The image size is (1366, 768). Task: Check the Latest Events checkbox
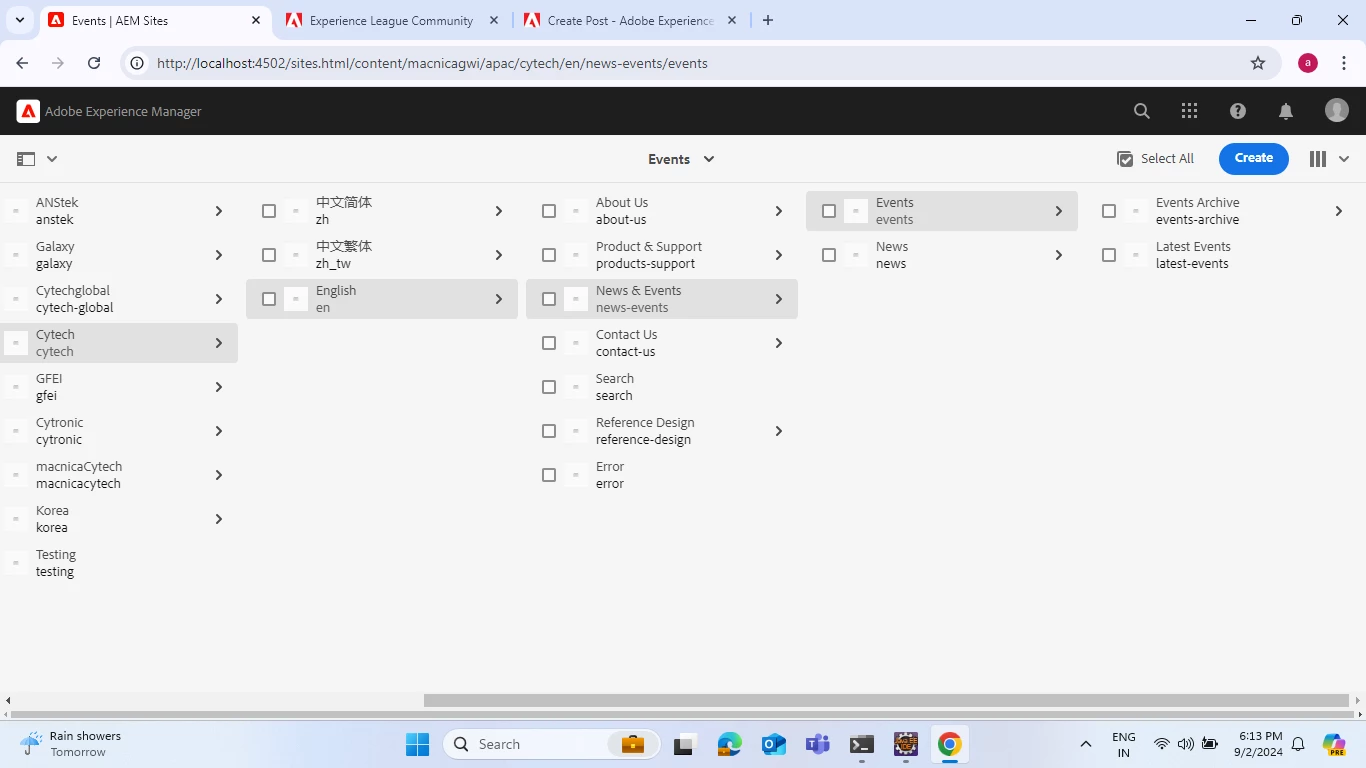coord(1109,255)
